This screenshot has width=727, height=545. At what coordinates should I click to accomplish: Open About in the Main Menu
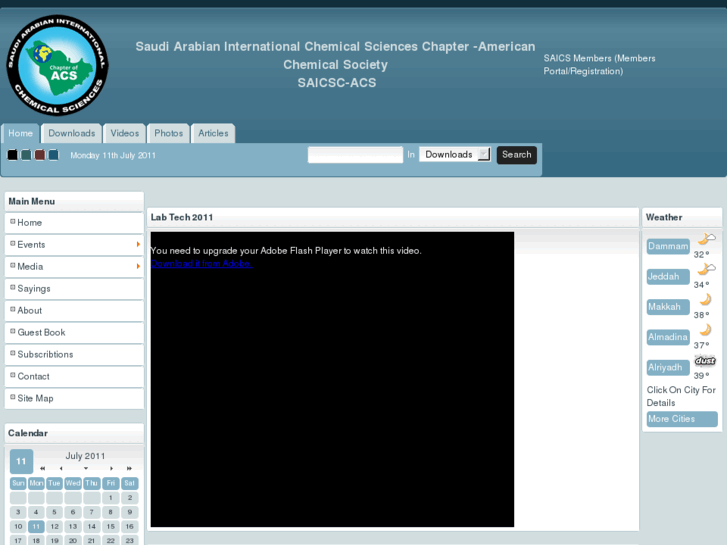pos(74,311)
